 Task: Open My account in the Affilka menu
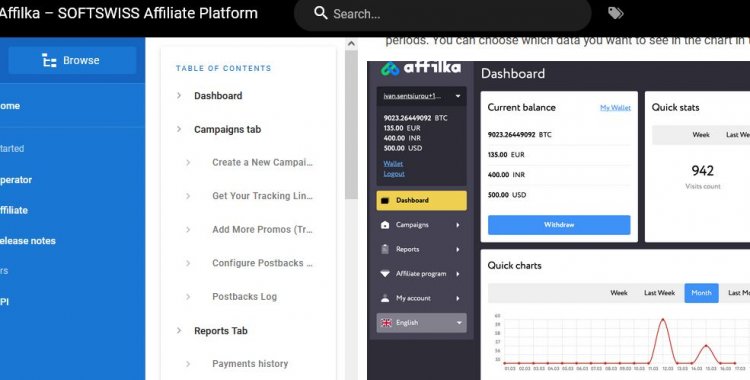(x=421, y=298)
